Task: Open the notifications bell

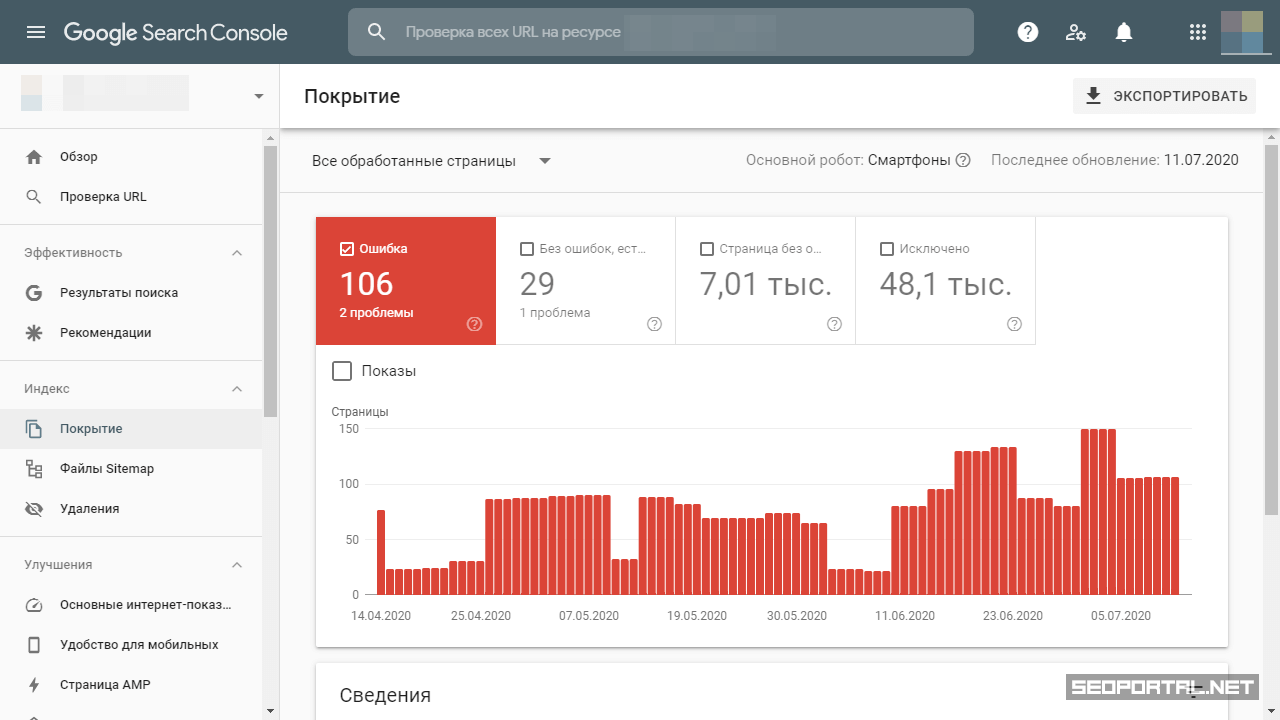Action: tap(1124, 32)
